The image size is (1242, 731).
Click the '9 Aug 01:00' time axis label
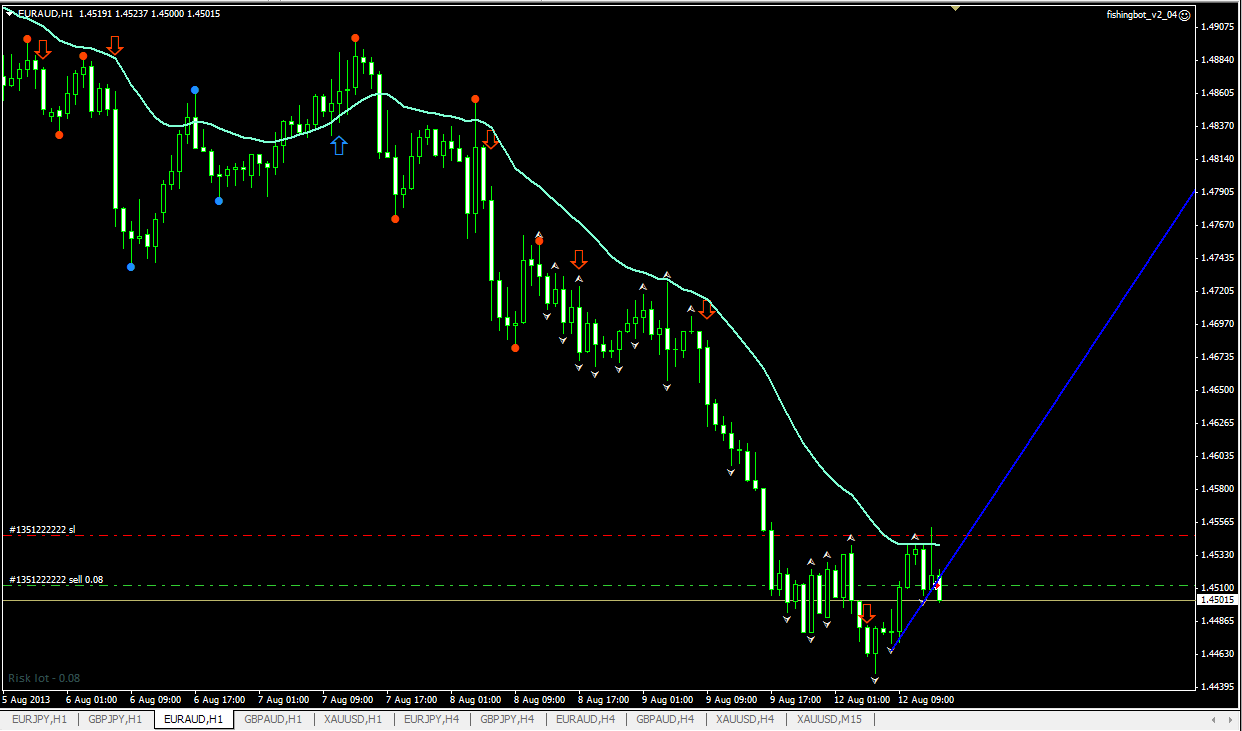point(669,700)
